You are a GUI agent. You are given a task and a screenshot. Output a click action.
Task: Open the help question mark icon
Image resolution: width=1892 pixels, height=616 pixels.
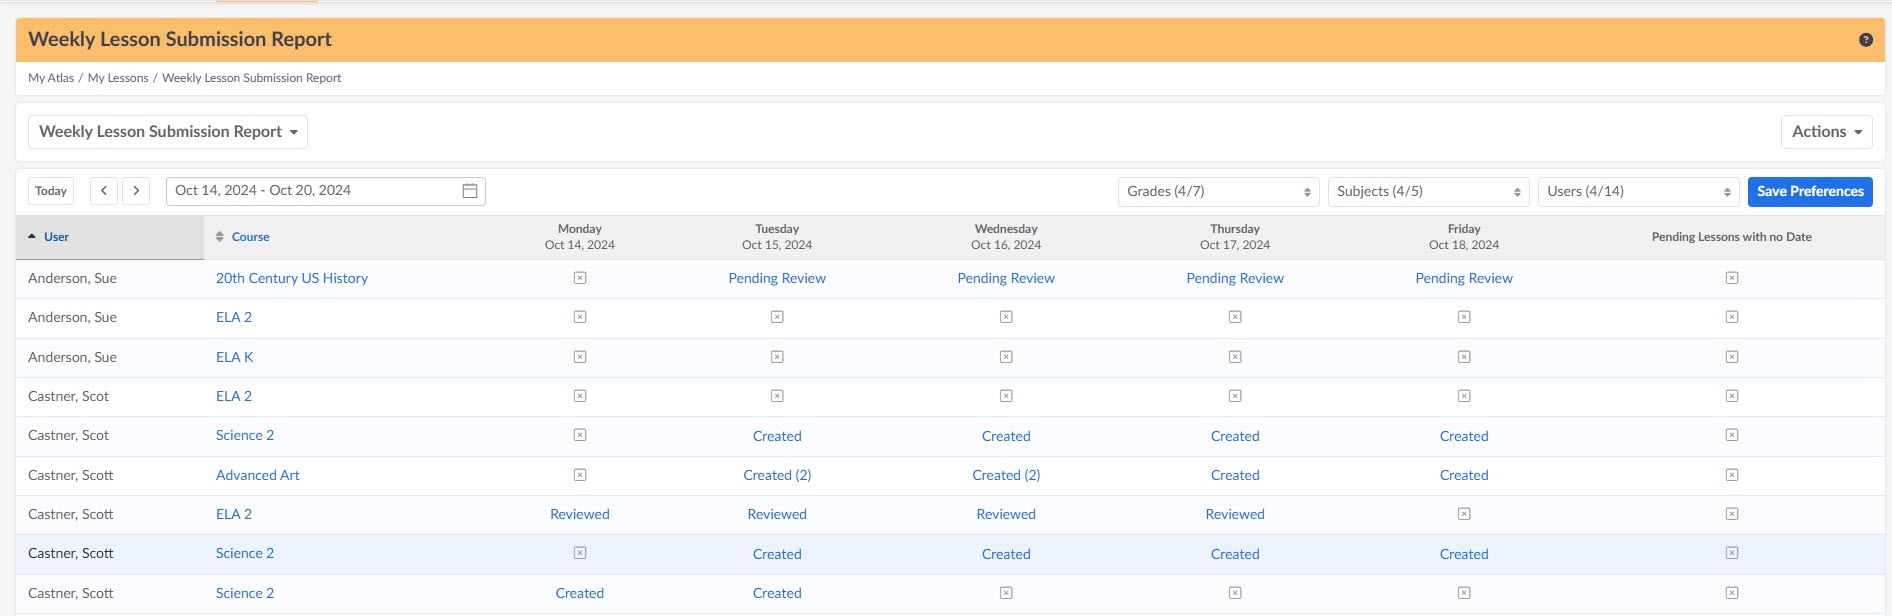1865,40
